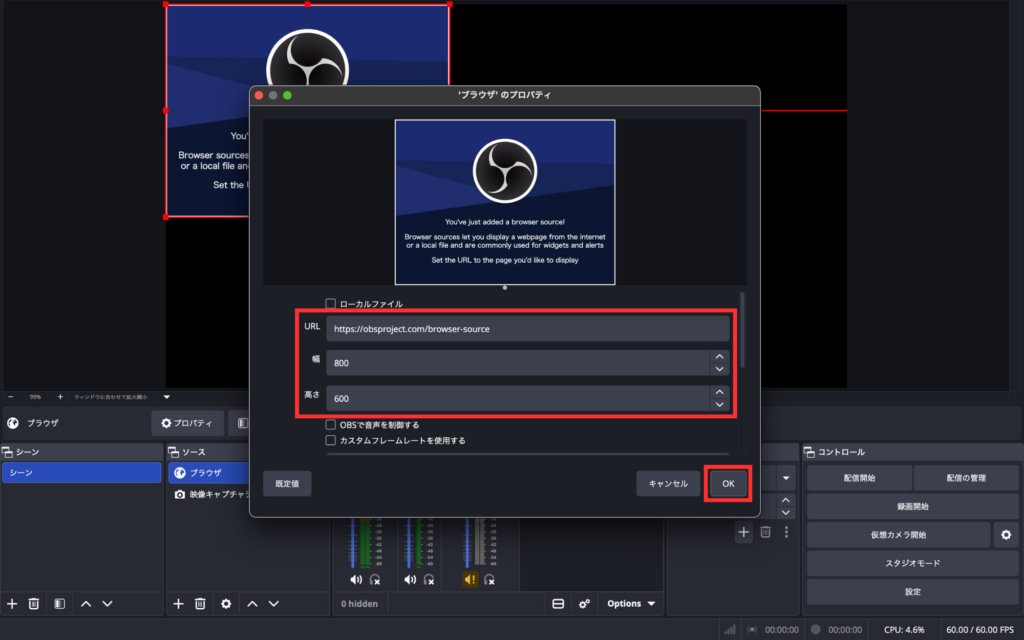The image size is (1024, 640).
Task: Click キャンセル in the properties dialog
Action: [x=668, y=483]
